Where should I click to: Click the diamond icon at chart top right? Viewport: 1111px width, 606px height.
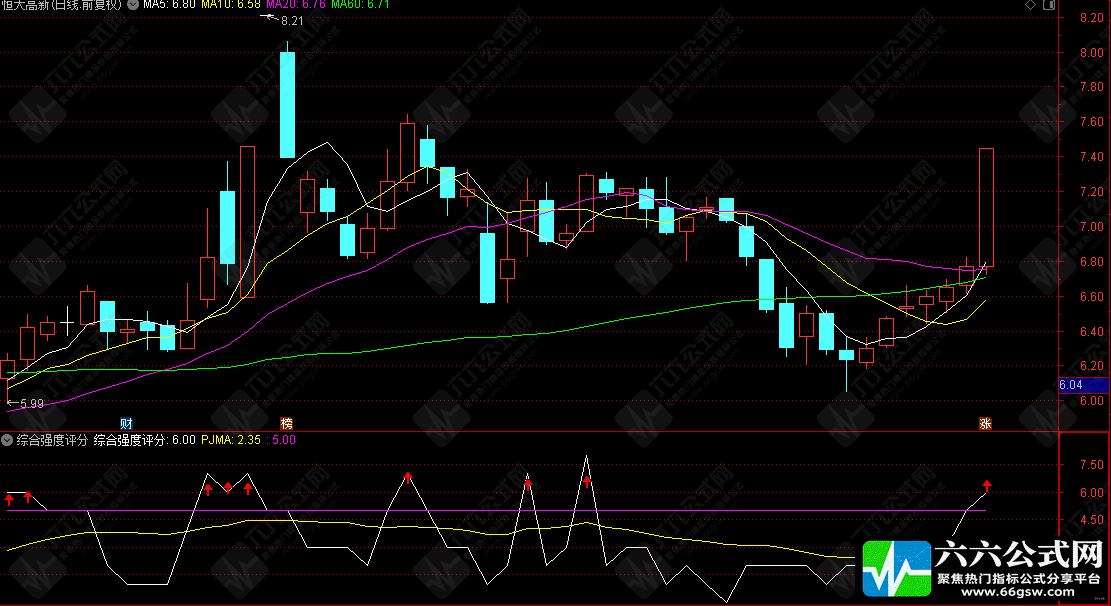coord(1030,5)
